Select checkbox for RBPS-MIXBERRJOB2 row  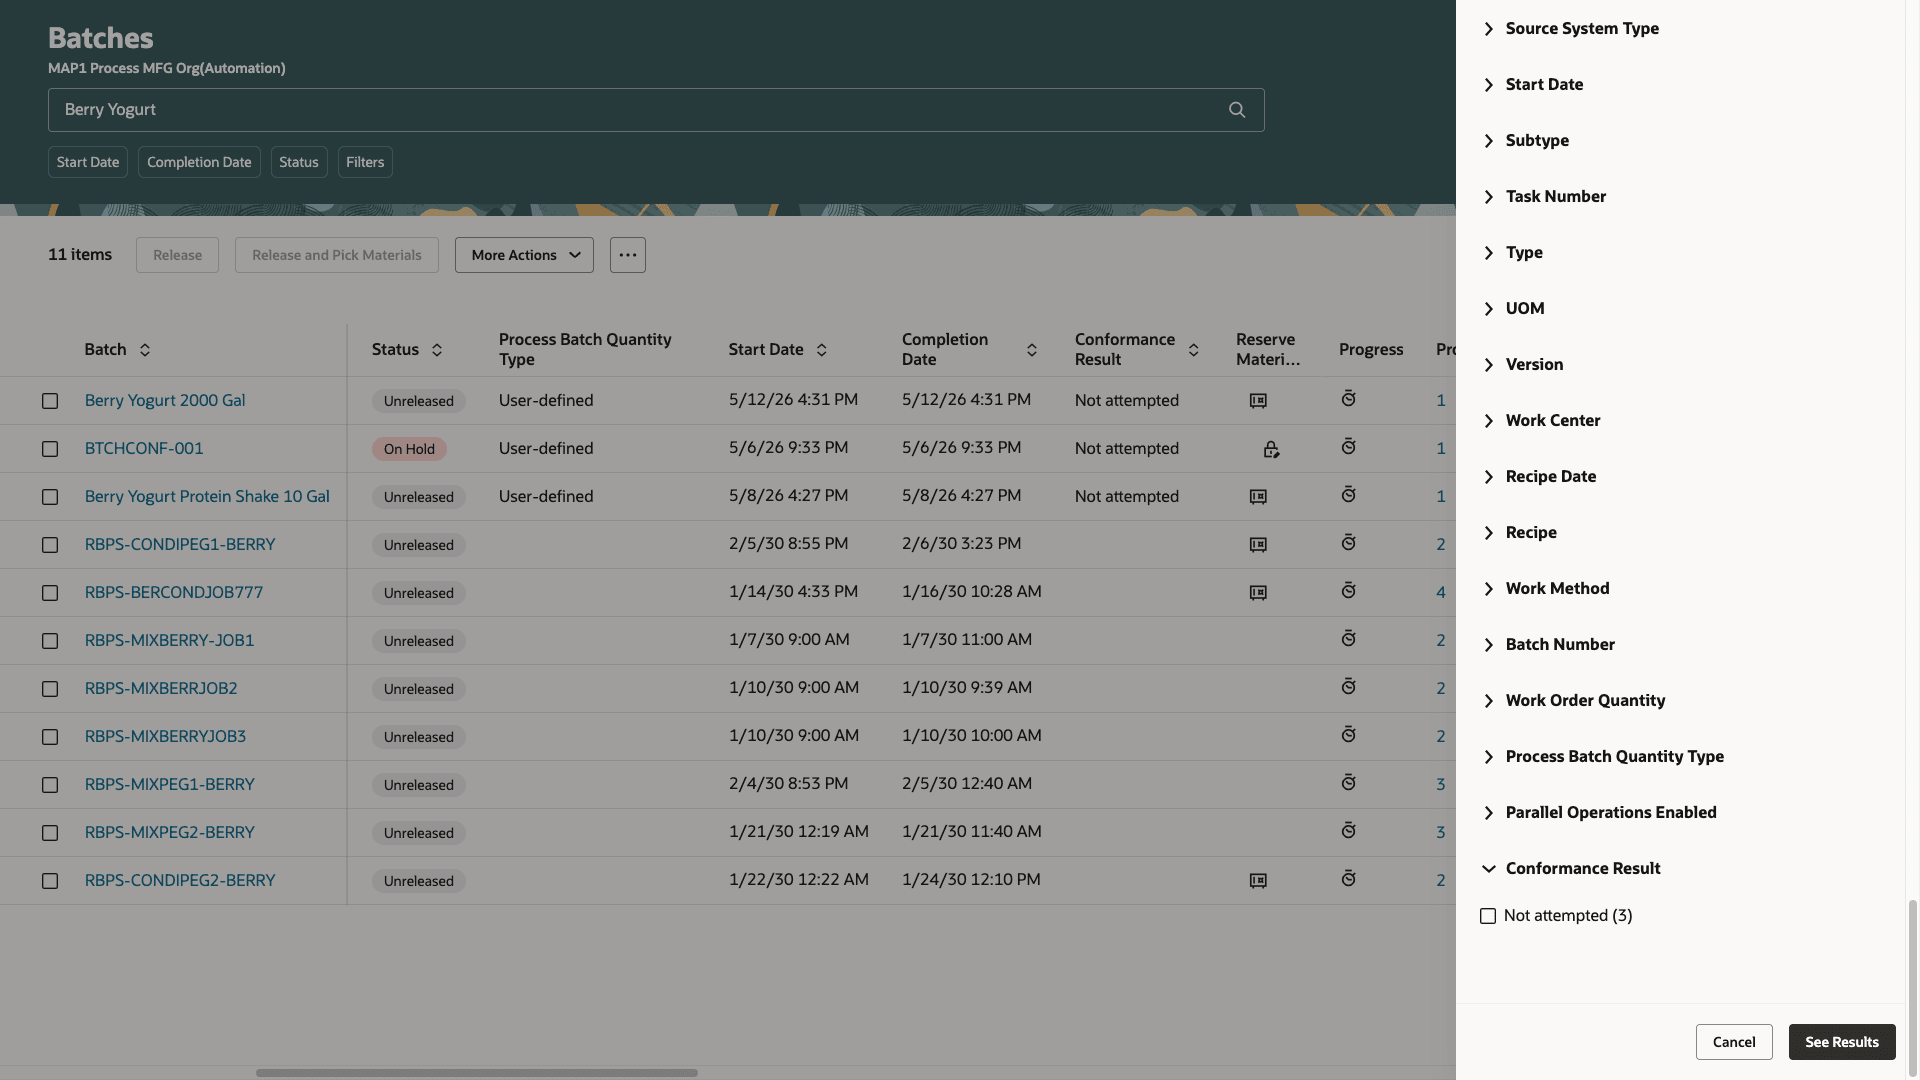pos(50,689)
